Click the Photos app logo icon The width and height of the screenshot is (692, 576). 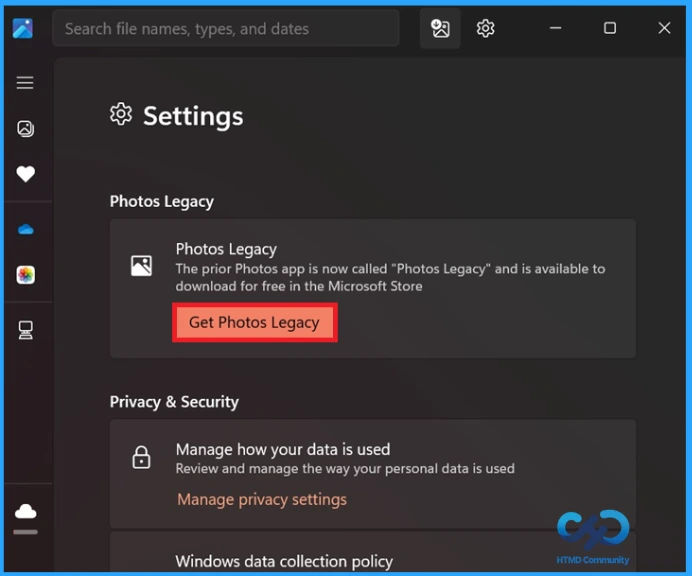click(23, 28)
